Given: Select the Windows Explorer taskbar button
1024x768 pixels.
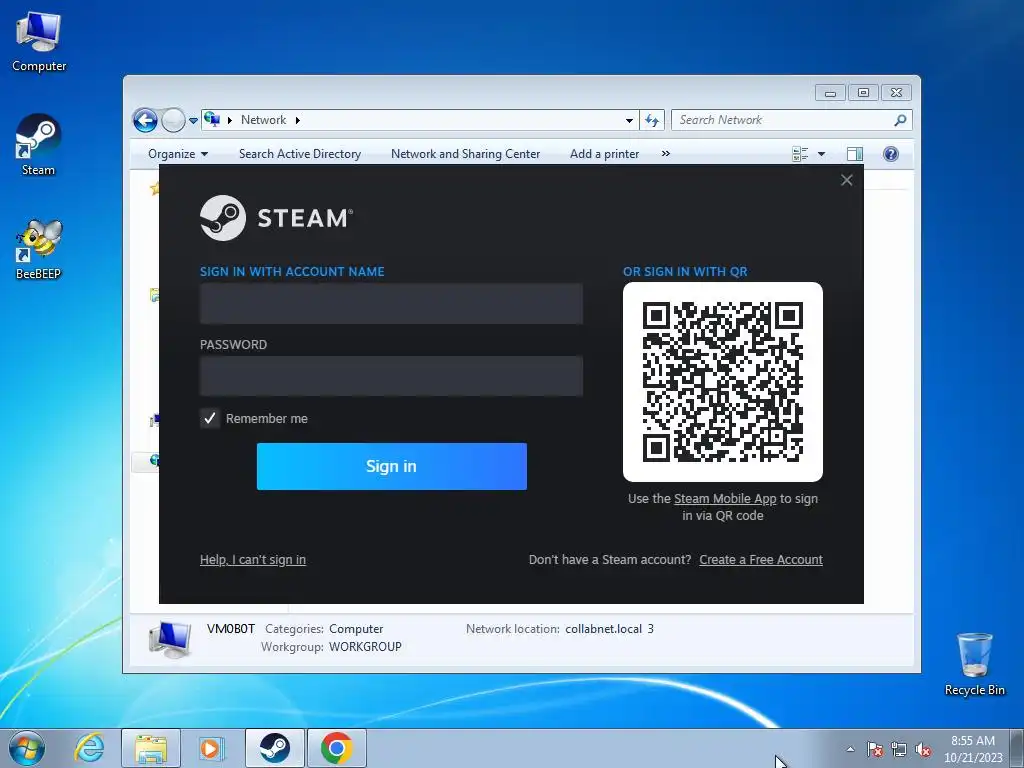Looking at the screenshot, I should click(x=151, y=748).
